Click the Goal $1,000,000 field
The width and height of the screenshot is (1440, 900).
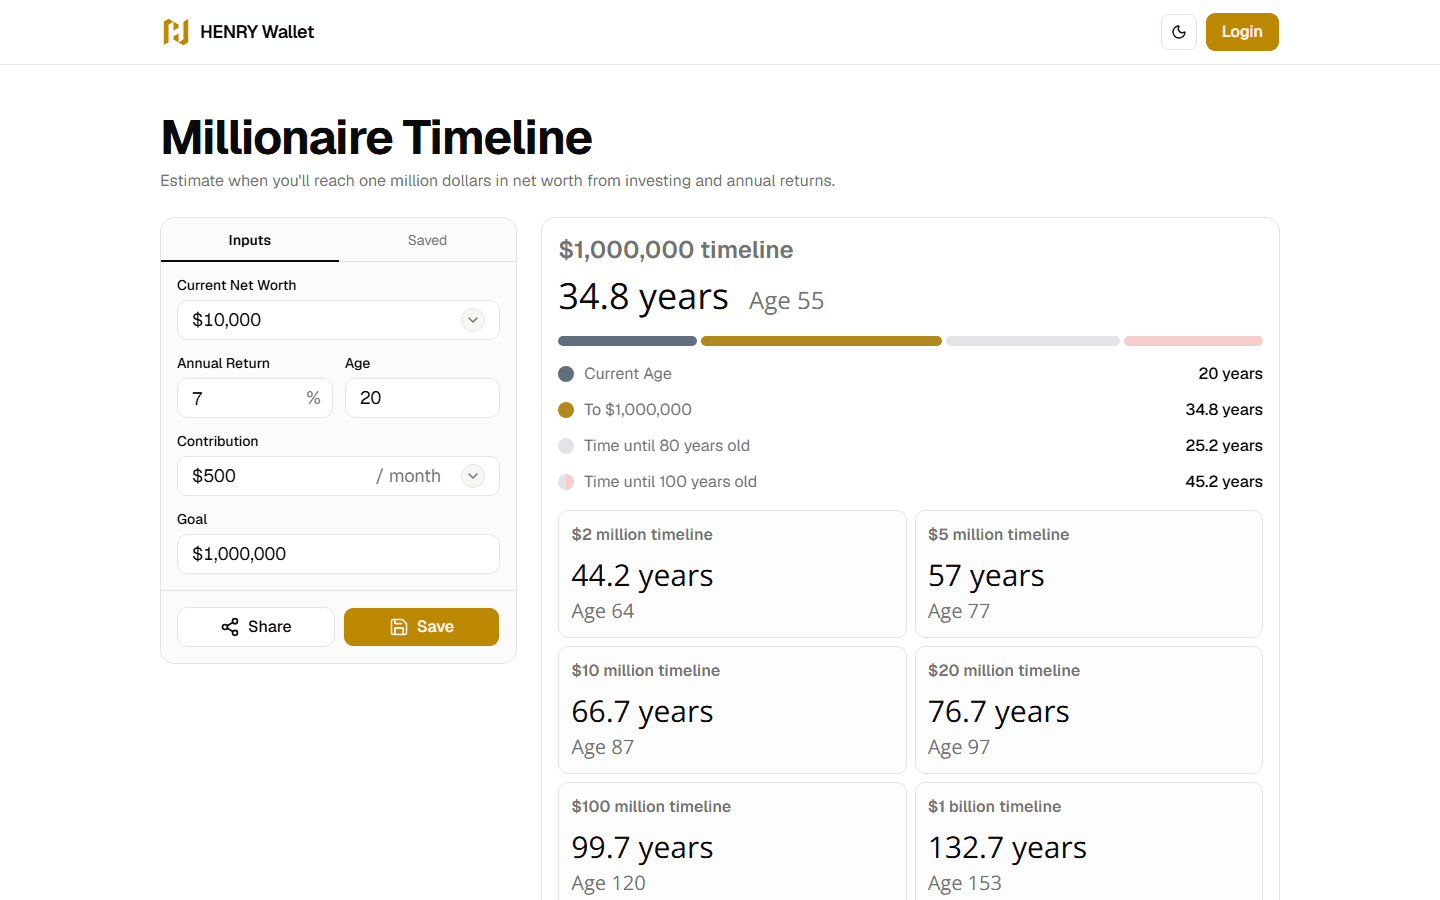click(338, 554)
